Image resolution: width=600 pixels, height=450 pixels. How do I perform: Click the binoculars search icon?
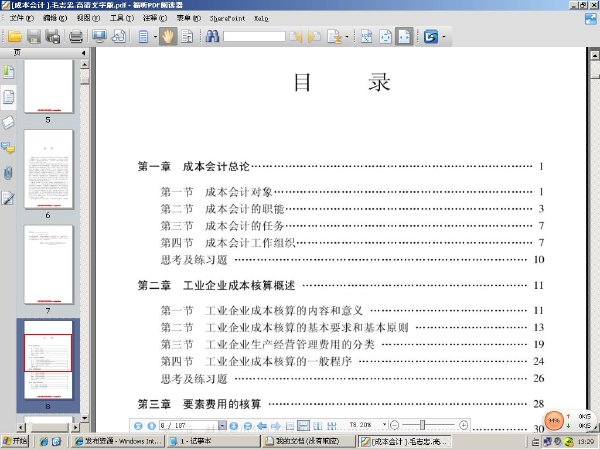(212, 37)
